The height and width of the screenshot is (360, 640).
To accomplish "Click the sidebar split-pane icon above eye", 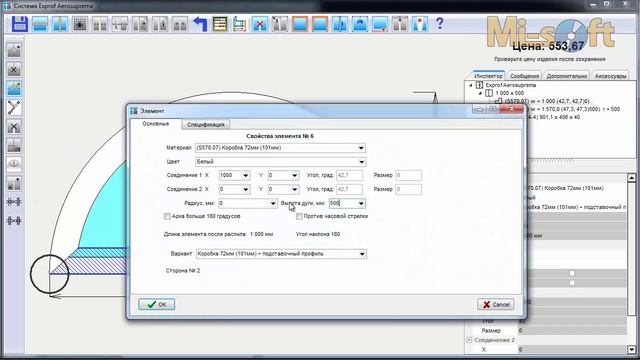I will click(x=14, y=146).
